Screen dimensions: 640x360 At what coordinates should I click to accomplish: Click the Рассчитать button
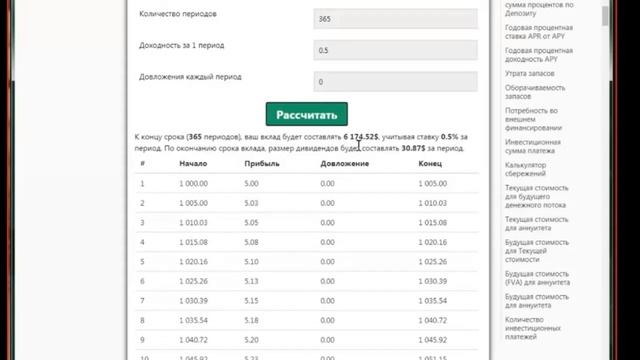click(x=307, y=114)
